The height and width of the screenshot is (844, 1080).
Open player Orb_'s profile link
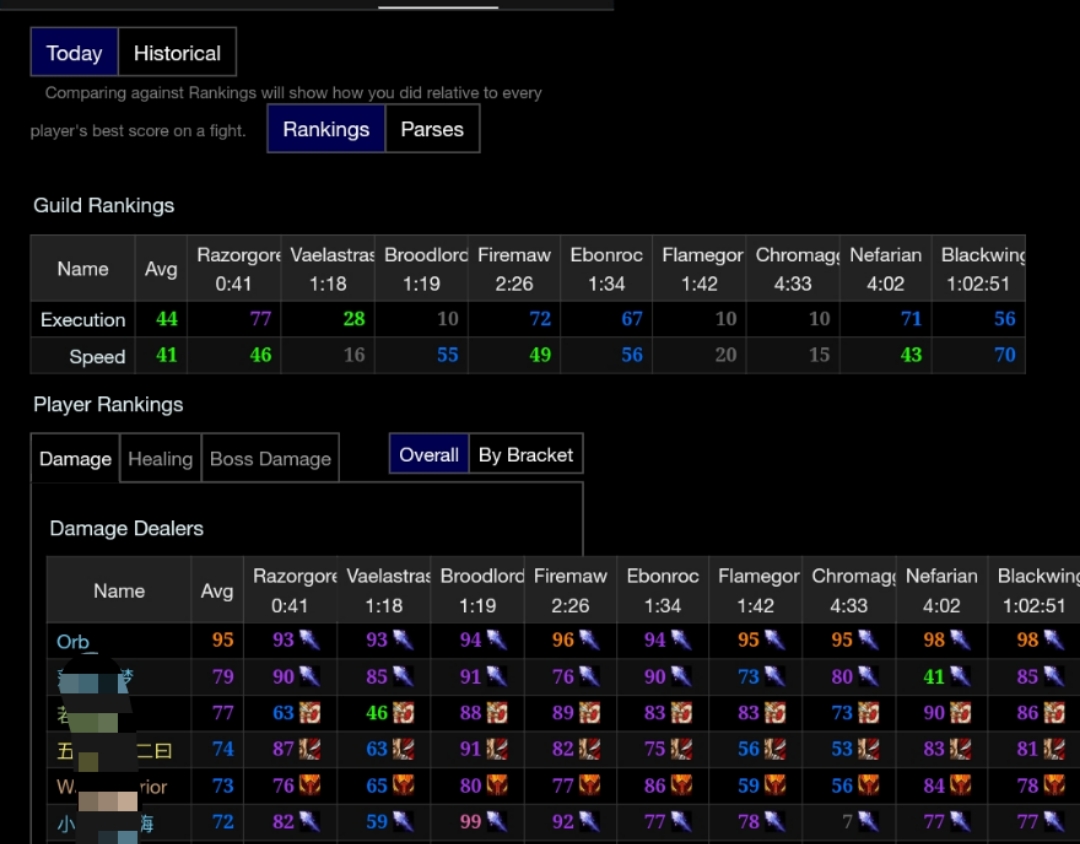(73, 642)
